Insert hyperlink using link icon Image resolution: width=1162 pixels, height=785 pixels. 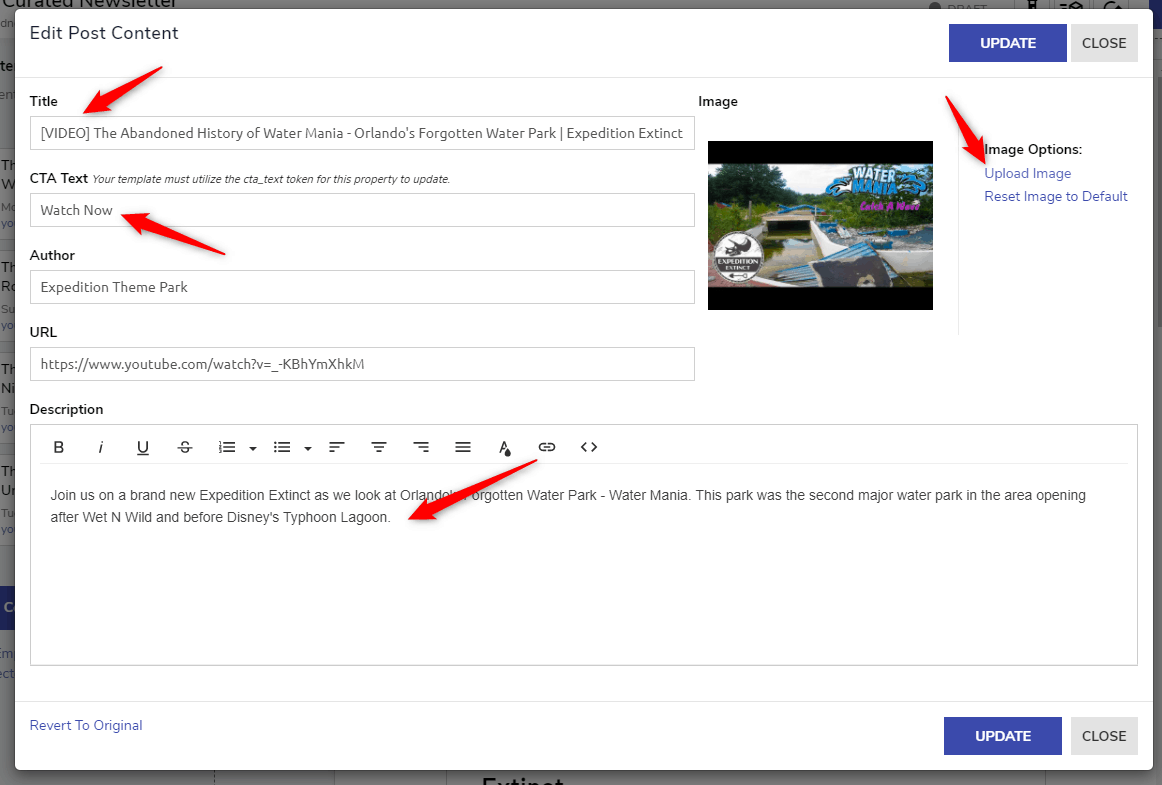(x=547, y=447)
